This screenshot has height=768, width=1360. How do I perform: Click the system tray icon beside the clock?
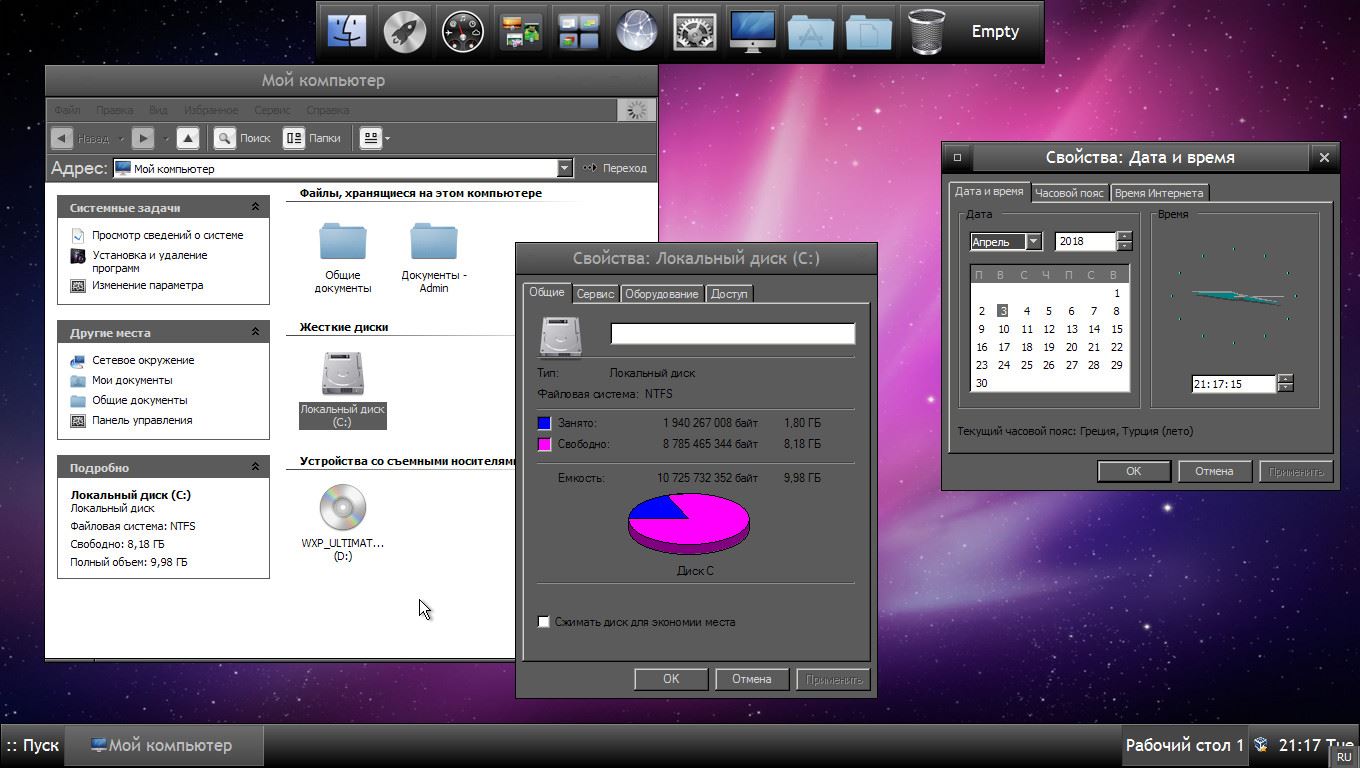coord(1261,745)
